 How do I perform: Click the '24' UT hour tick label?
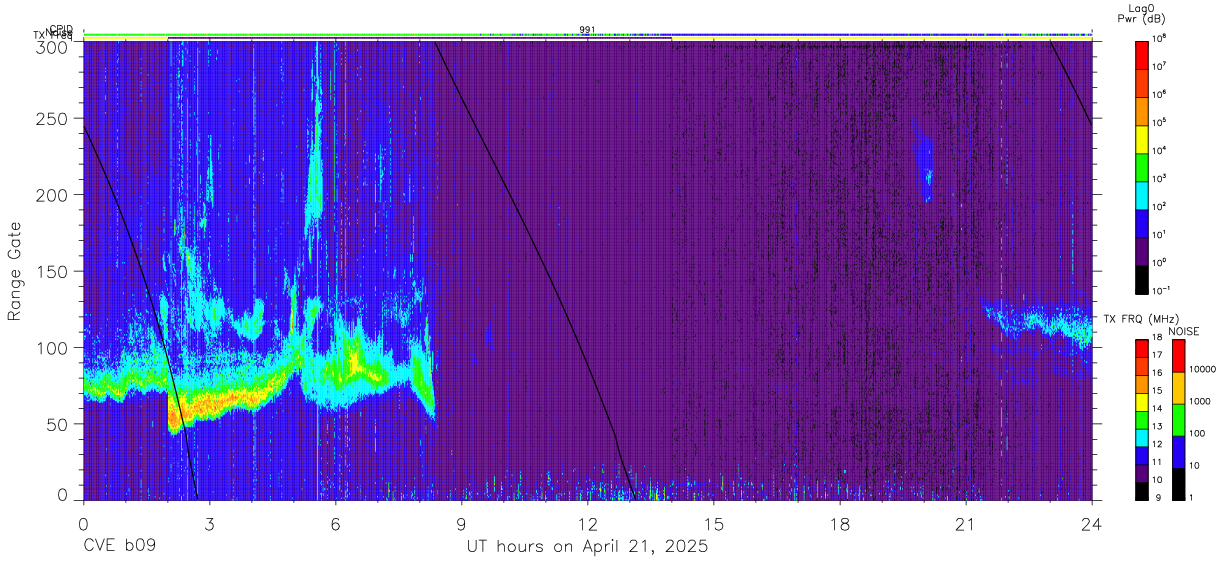[1092, 524]
